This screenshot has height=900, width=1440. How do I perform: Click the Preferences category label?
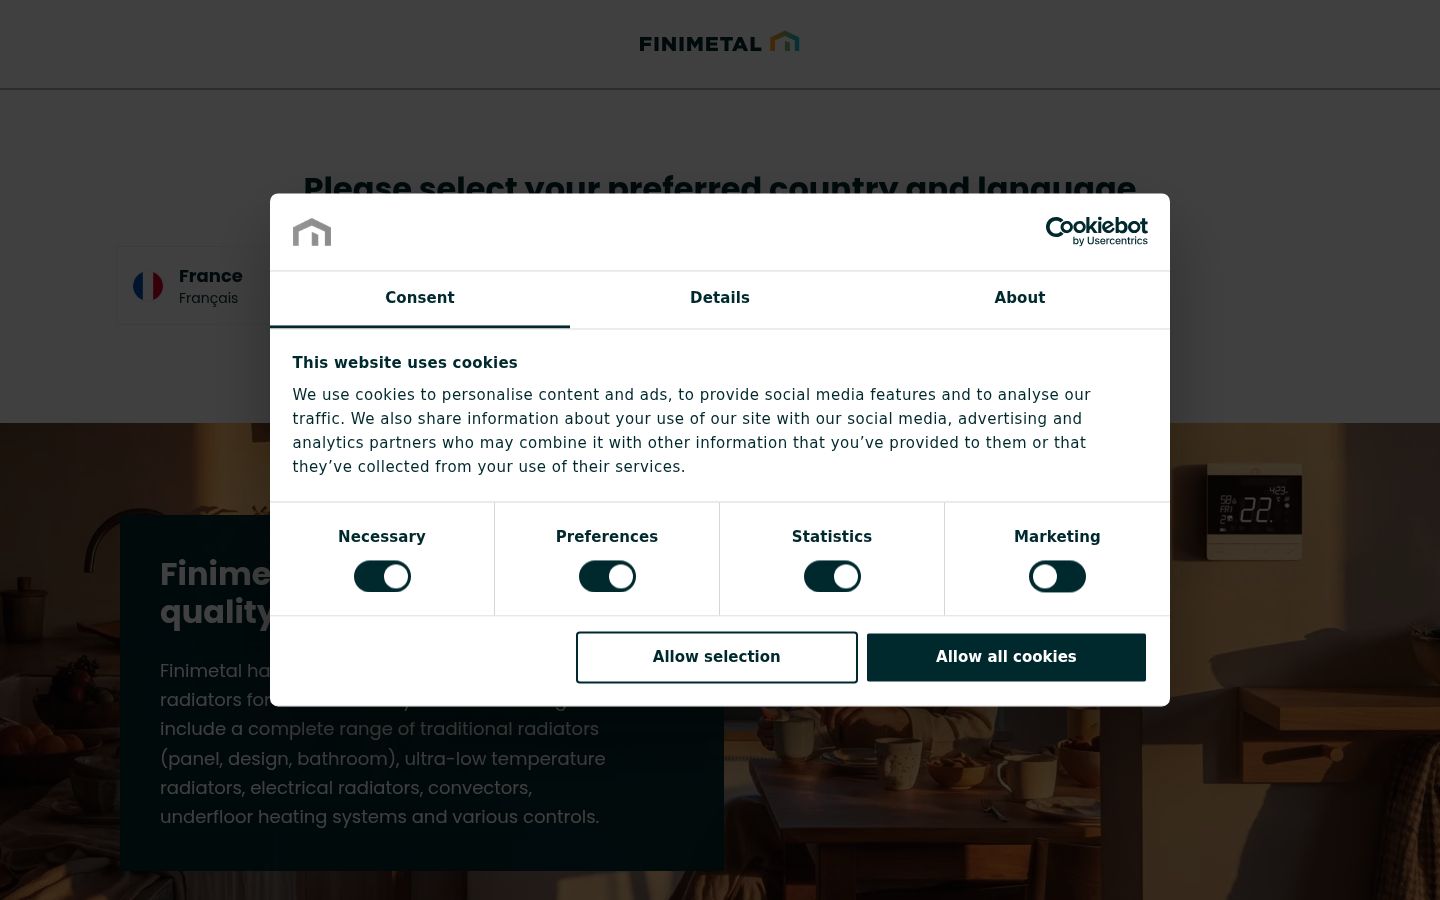(x=607, y=537)
